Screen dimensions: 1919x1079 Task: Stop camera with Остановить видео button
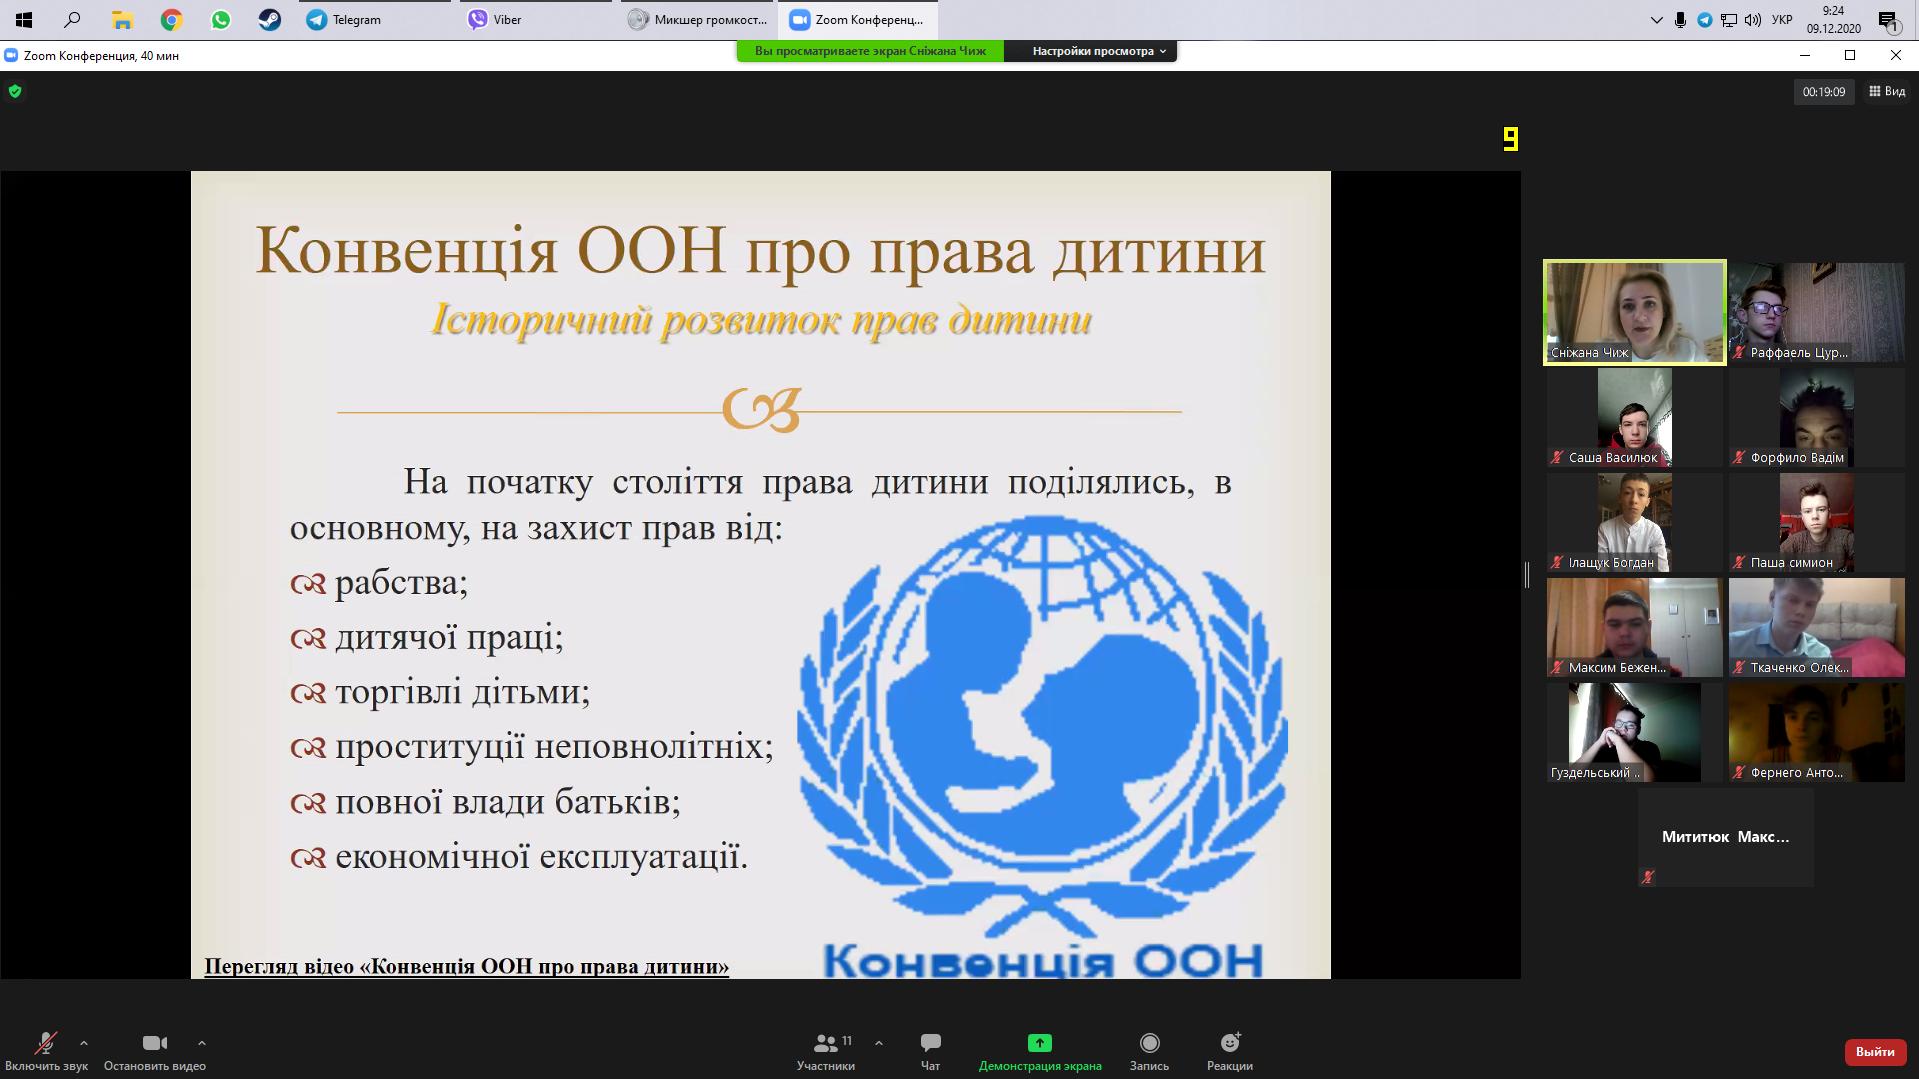click(x=155, y=1052)
